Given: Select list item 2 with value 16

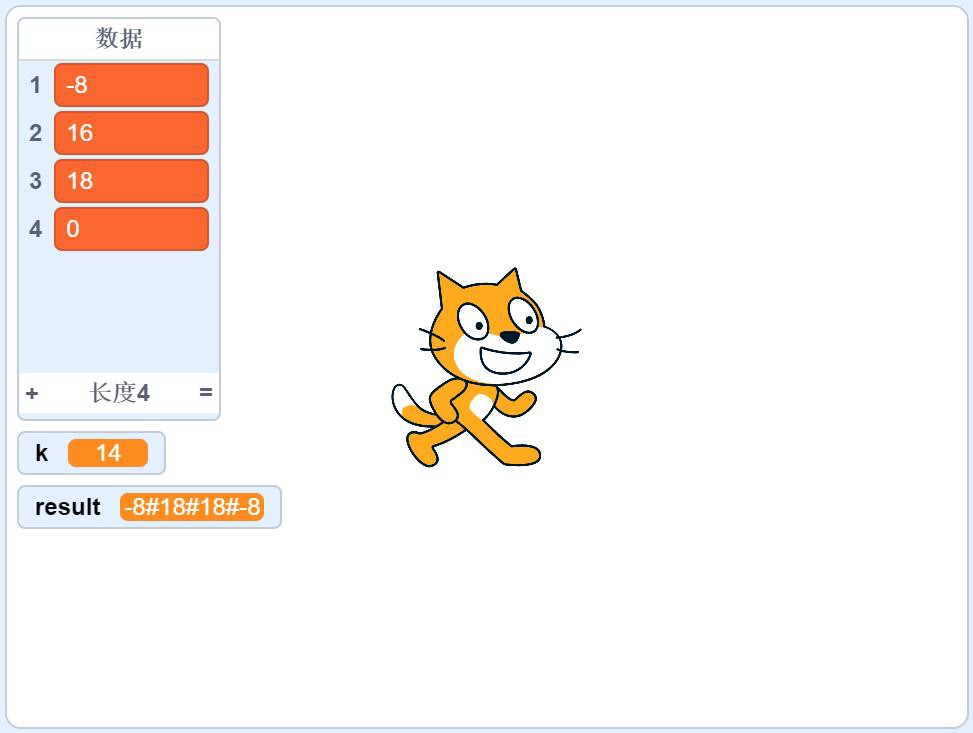Looking at the screenshot, I should point(132,133).
